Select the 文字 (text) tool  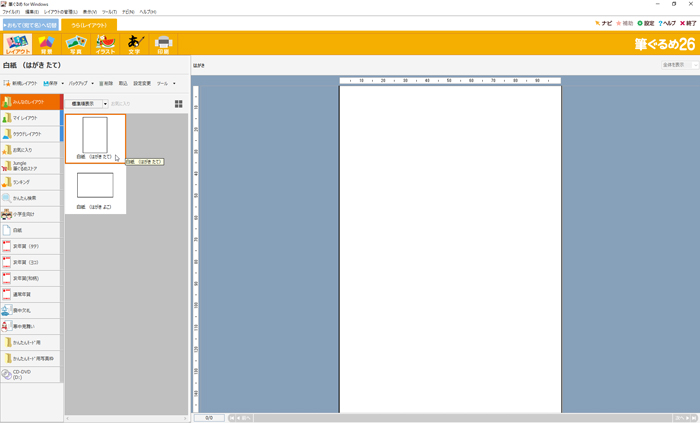coord(135,43)
